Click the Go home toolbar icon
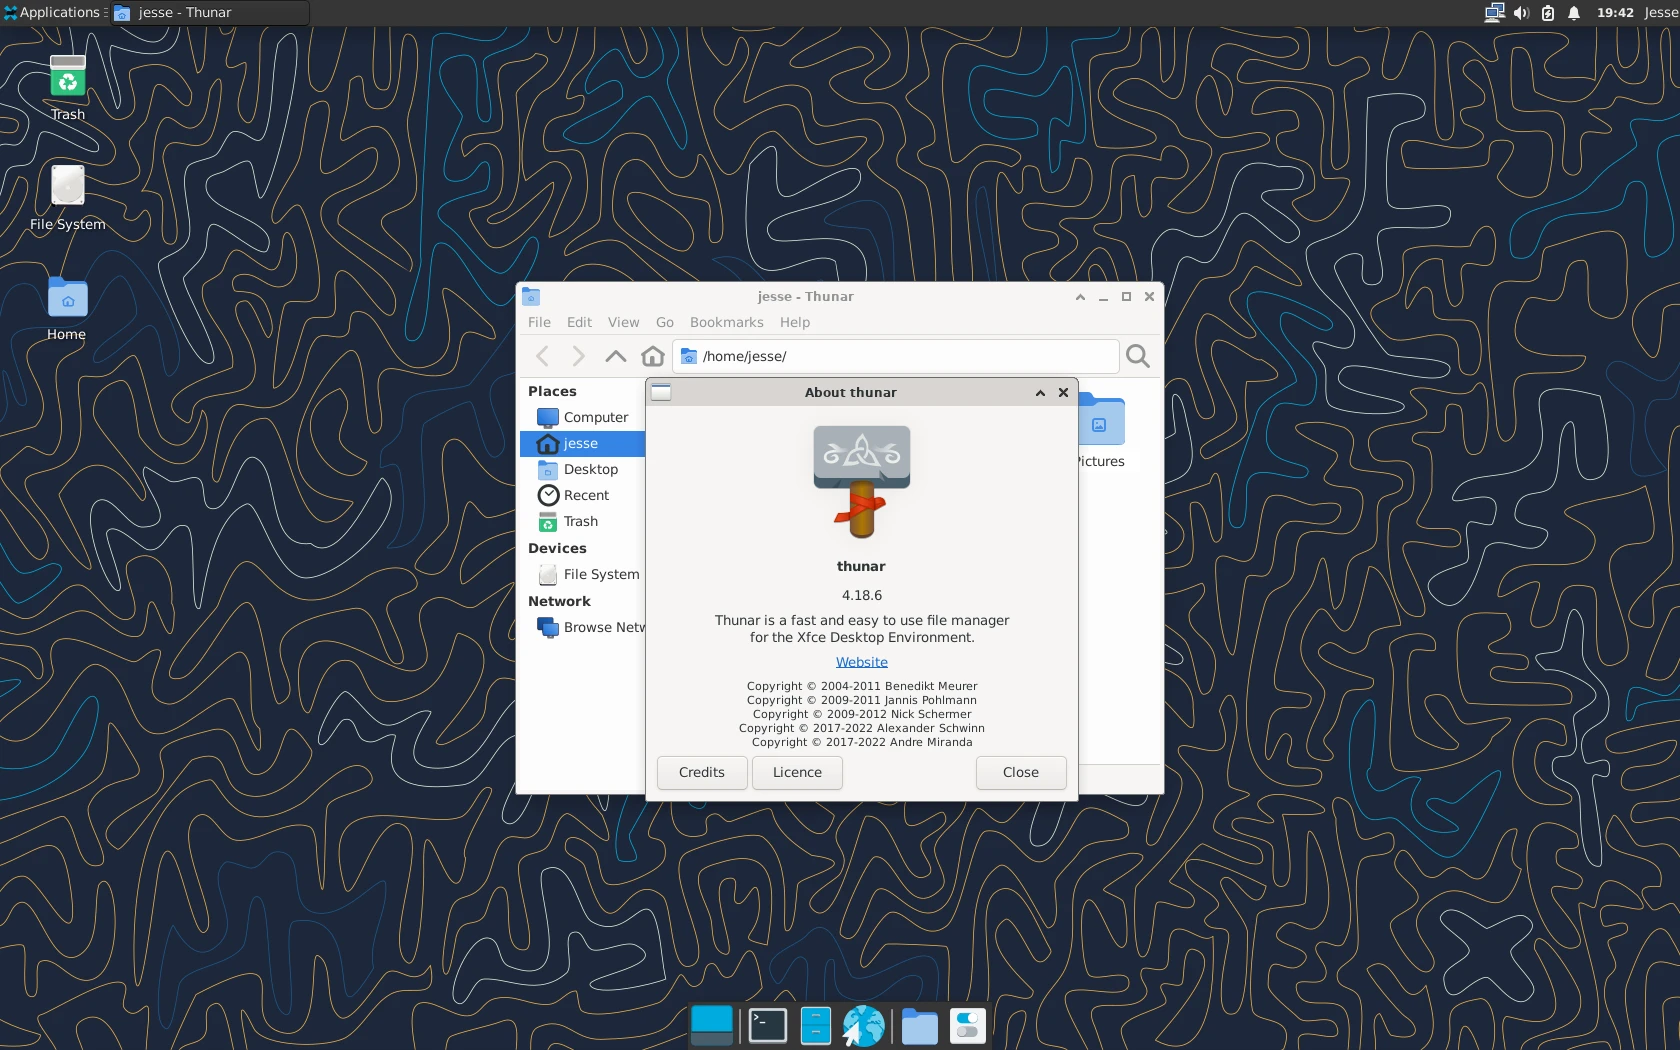1680x1050 pixels. [x=653, y=356]
